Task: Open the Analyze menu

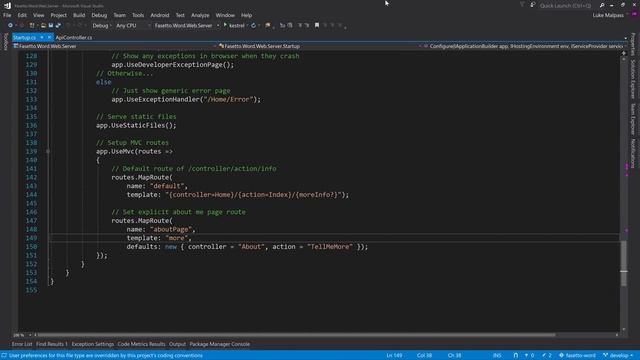Action: pos(200,15)
